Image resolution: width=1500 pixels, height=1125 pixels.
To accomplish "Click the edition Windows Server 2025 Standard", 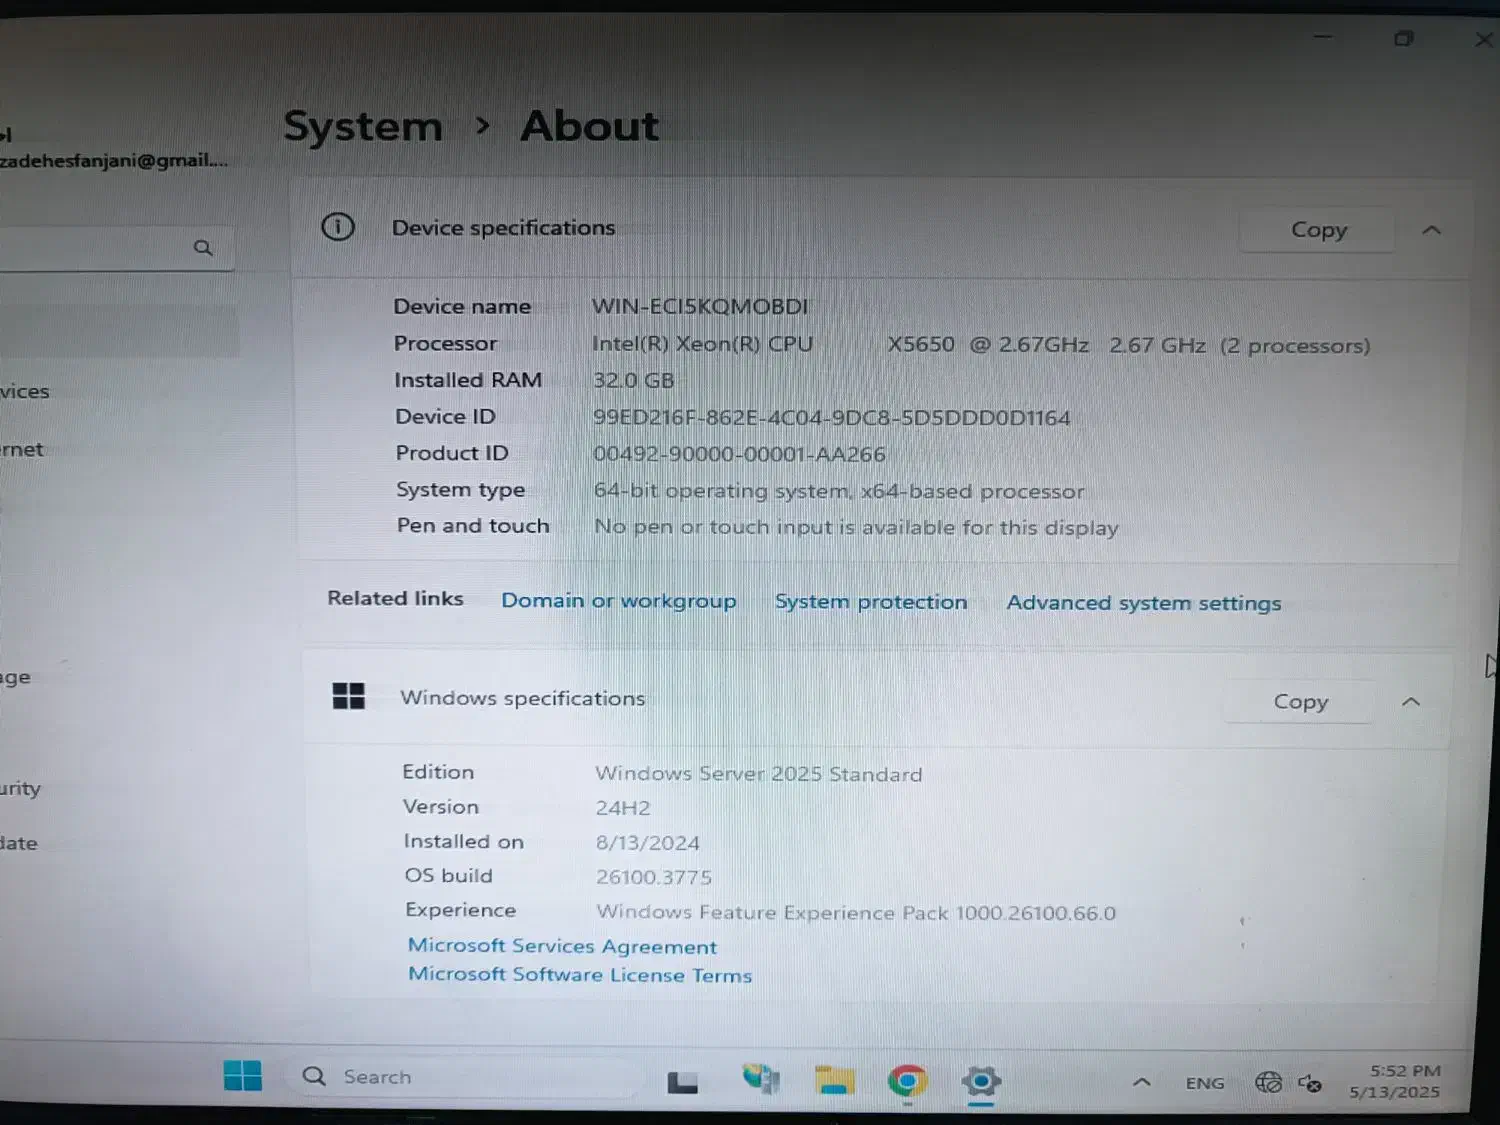I will point(759,773).
